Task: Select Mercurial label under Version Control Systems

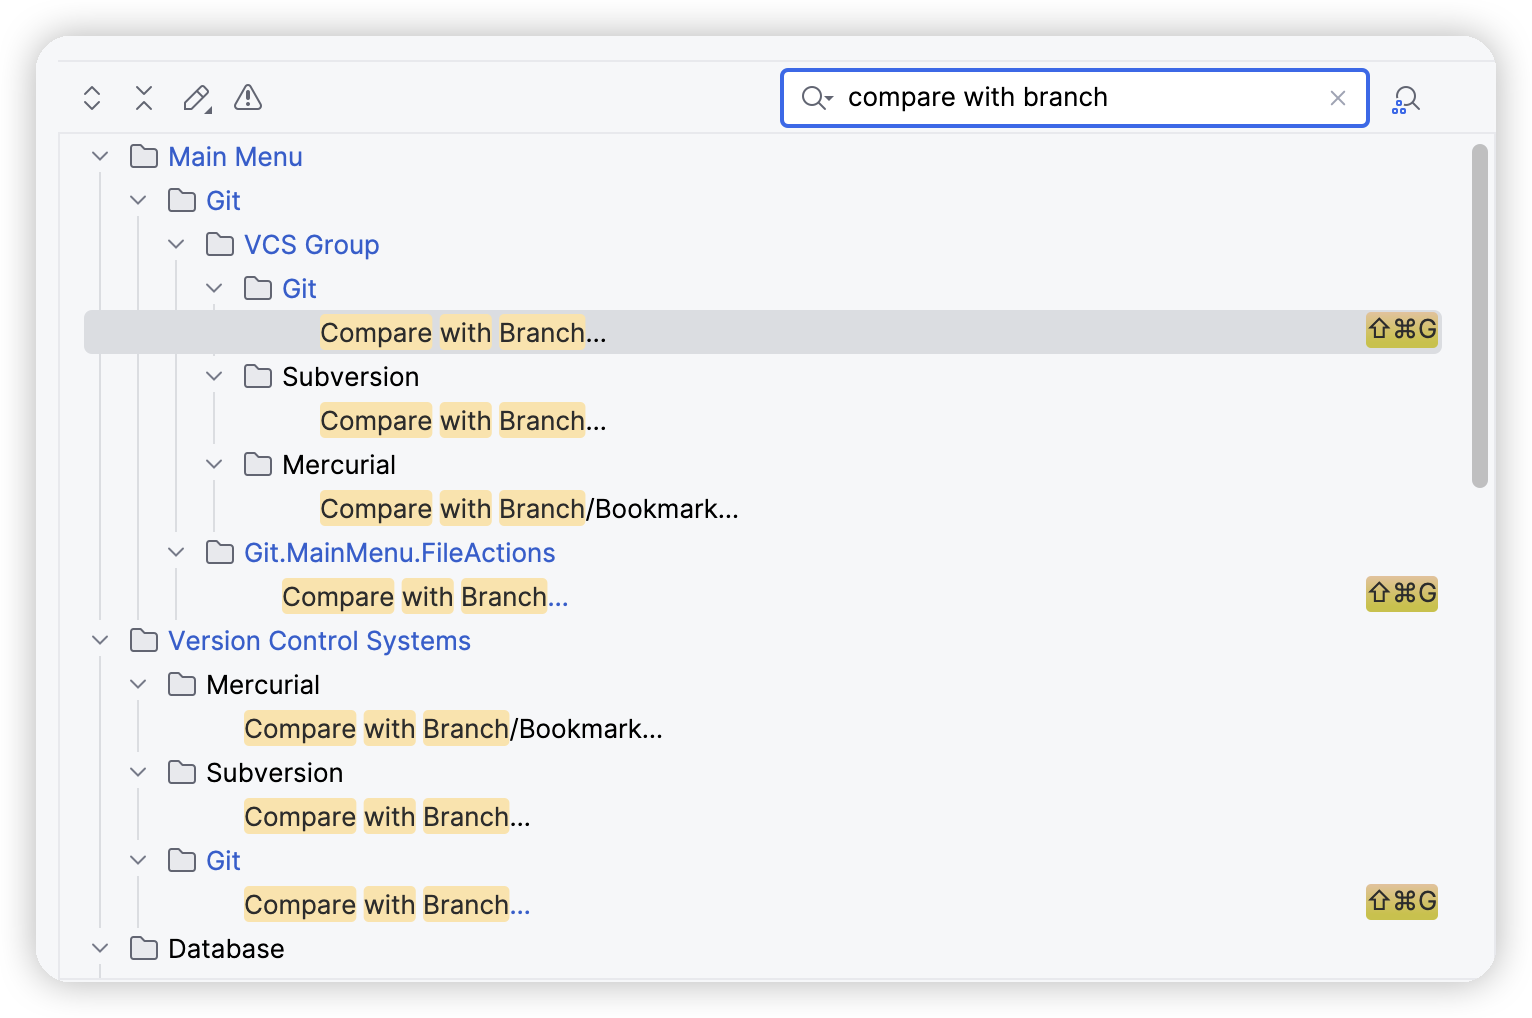Action: (263, 685)
